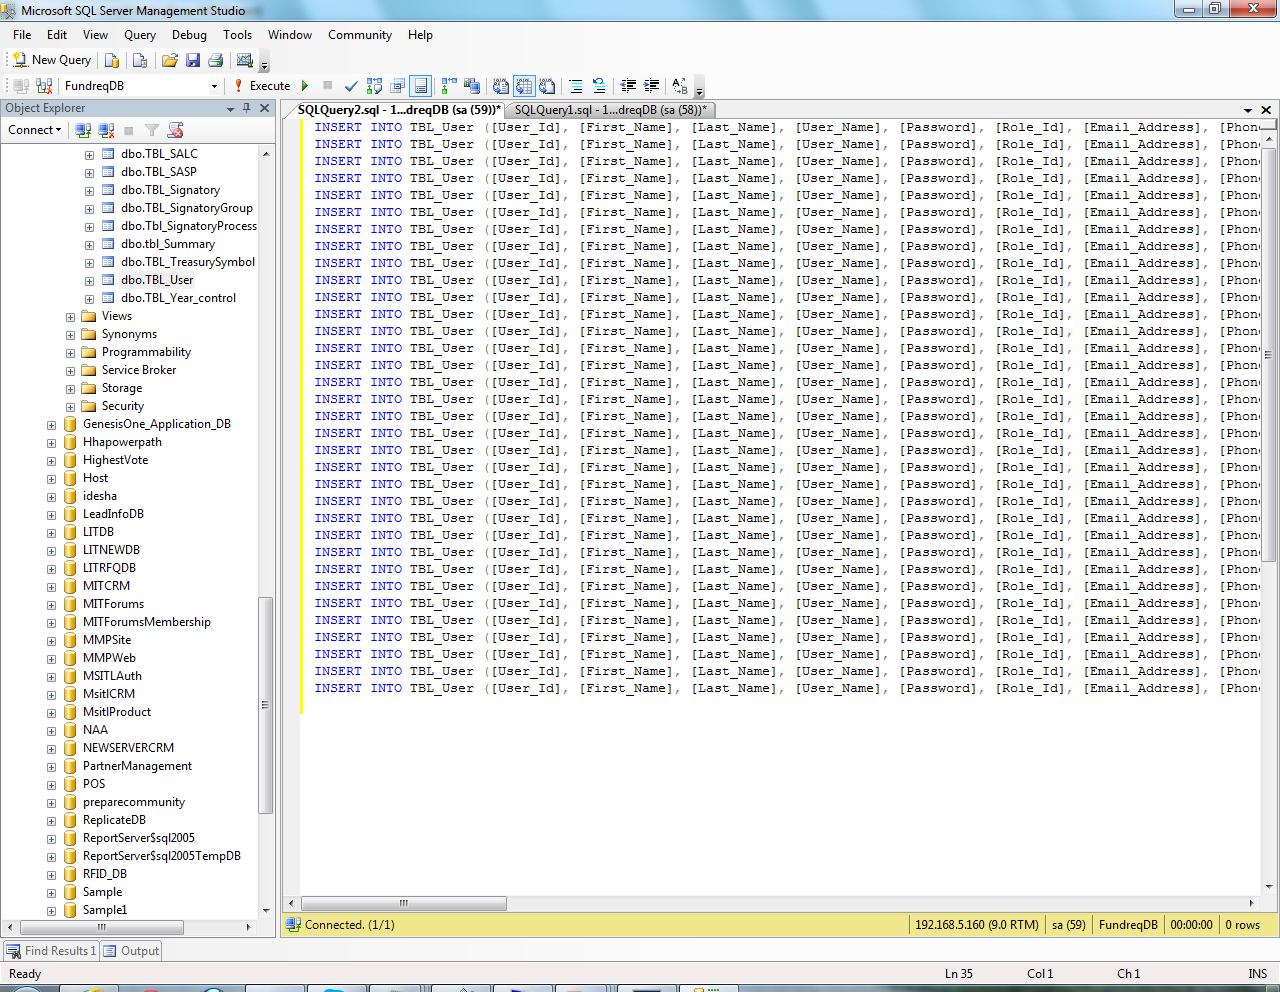Select the SQLQuery2.sql tab

399,110
